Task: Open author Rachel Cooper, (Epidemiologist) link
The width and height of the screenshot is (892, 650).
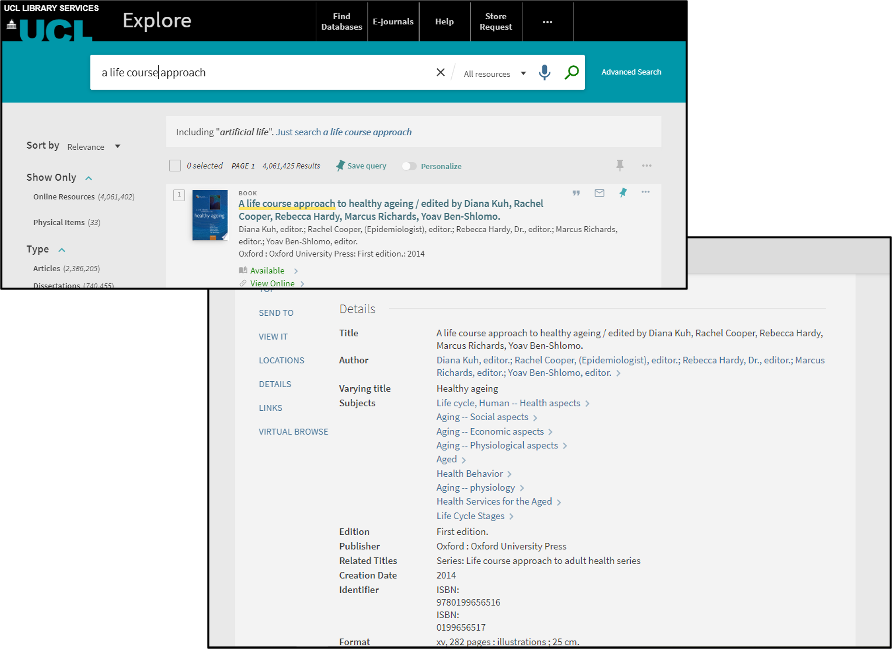Action: 596,360
